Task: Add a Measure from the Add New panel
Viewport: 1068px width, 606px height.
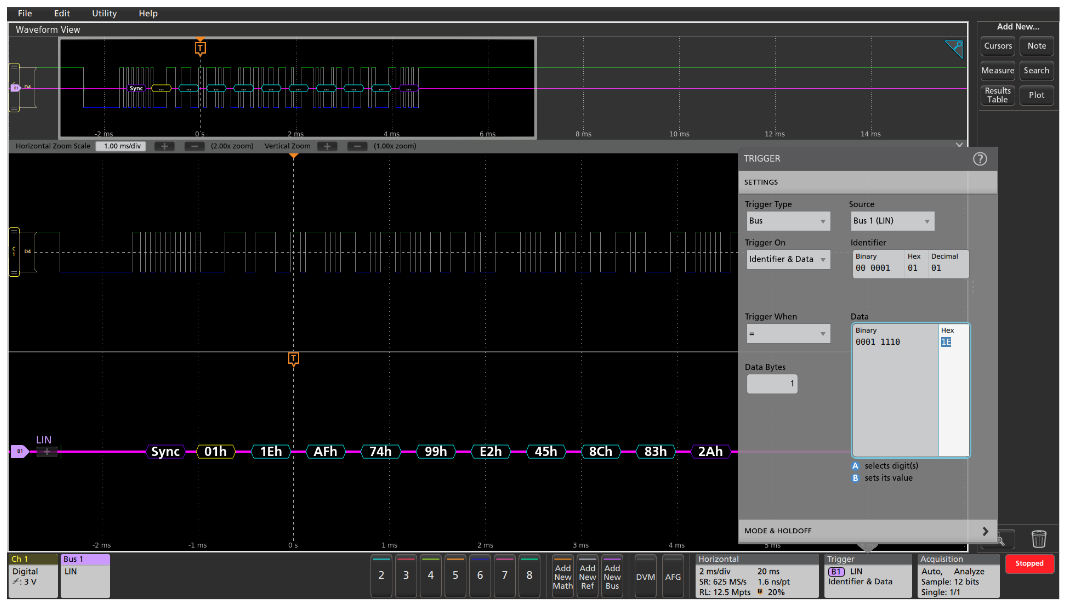Action: 997,70
